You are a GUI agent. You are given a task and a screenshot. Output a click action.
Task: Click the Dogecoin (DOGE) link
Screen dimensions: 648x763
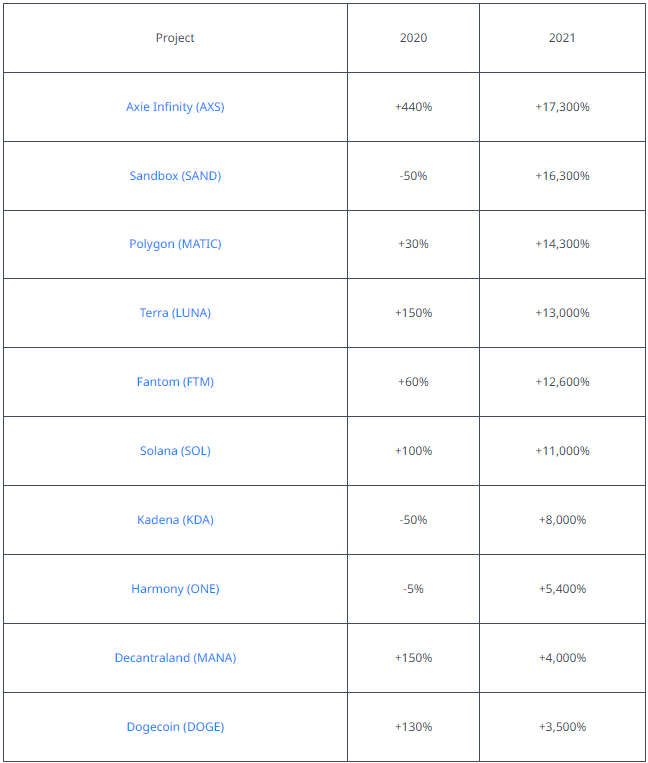pos(175,727)
